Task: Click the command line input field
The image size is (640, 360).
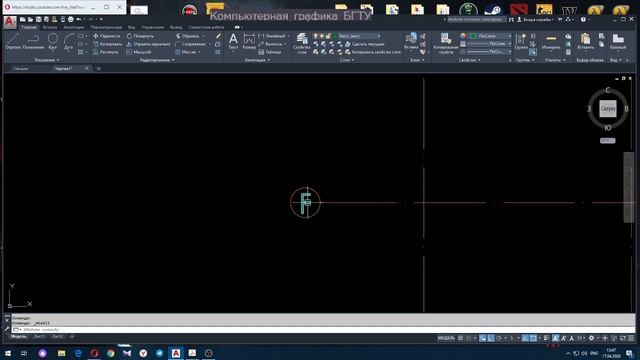Action: pos(322,329)
